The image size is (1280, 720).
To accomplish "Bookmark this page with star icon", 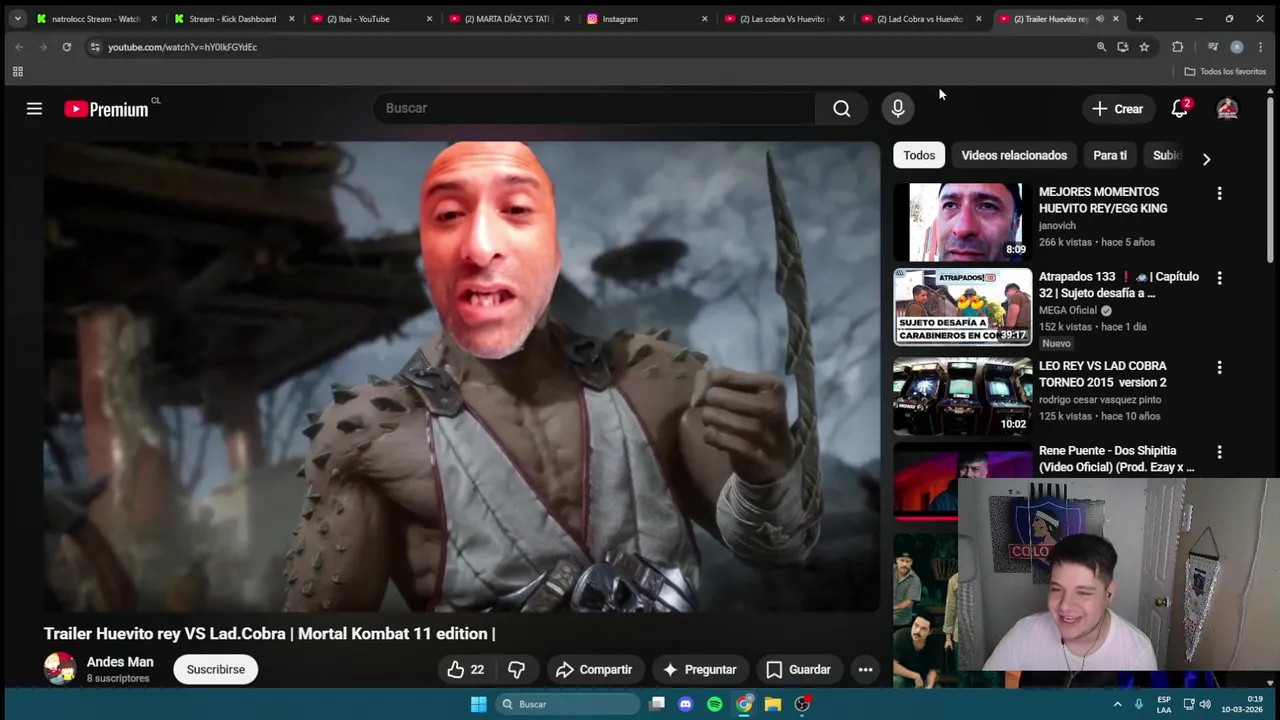I will (1144, 47).
